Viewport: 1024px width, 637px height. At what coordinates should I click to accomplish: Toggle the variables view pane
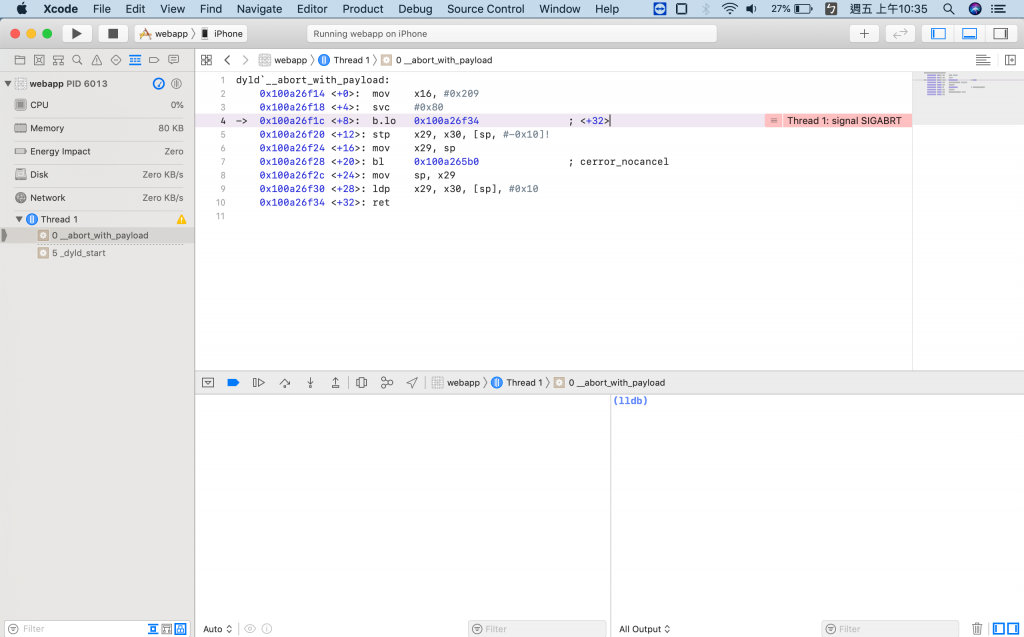point(999,629)
